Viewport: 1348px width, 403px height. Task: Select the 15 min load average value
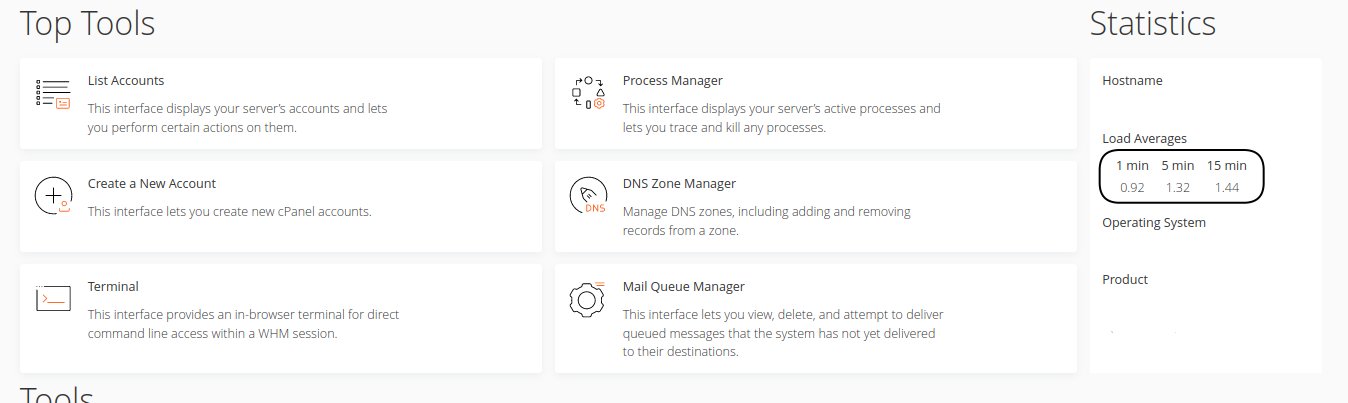(1227, 187)
